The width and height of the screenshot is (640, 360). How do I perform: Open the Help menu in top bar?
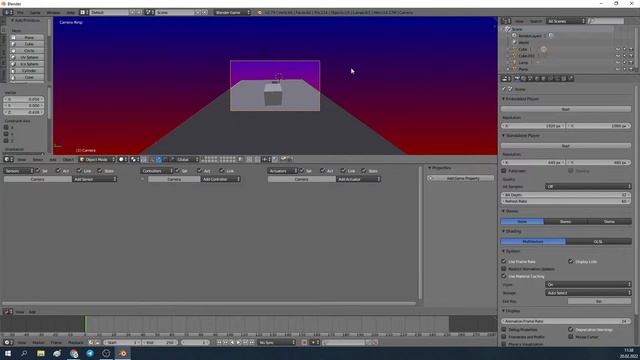tap(70, 13)
